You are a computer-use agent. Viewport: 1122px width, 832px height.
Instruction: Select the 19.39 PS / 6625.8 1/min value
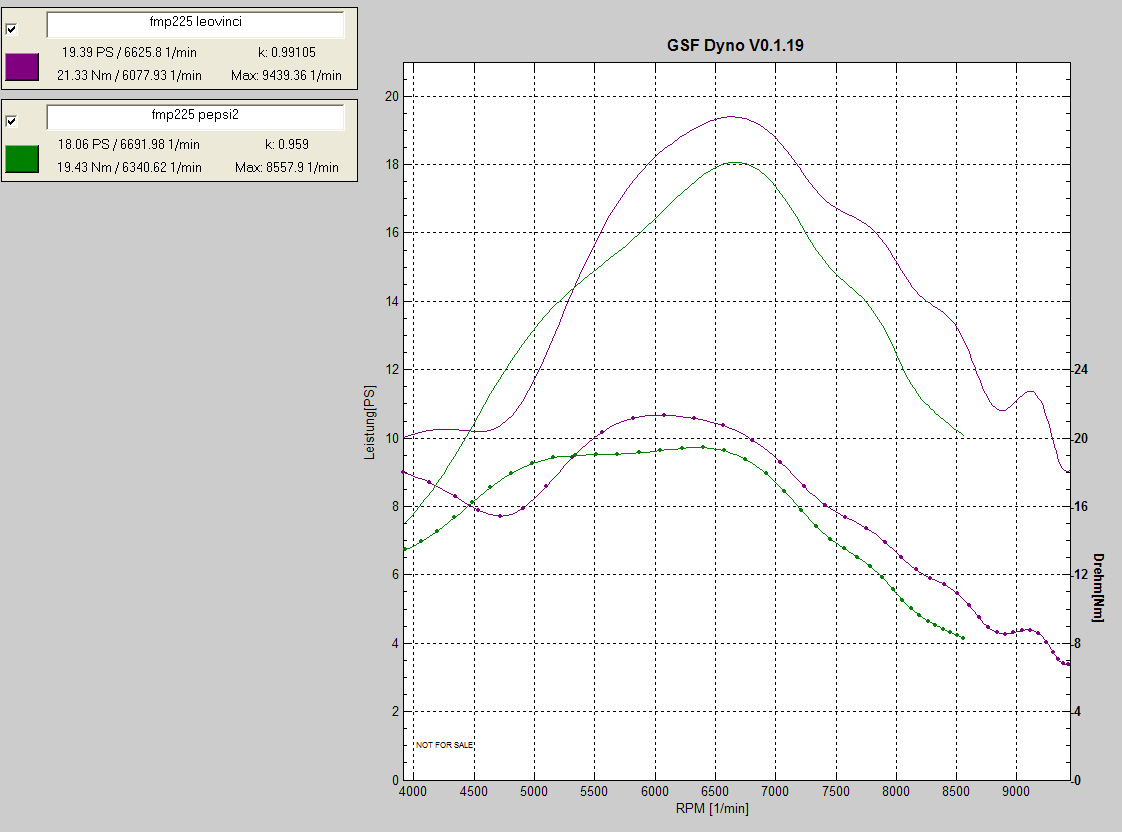(x=129, y=52)
